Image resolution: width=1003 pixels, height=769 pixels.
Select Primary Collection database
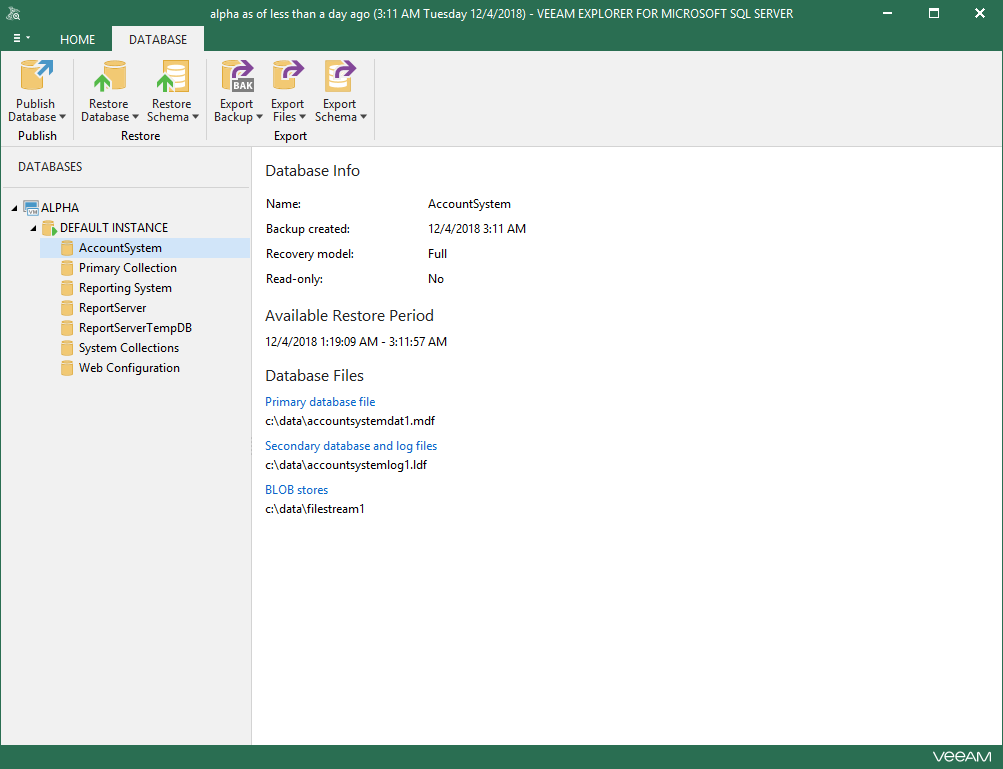[x=128, y=268]
